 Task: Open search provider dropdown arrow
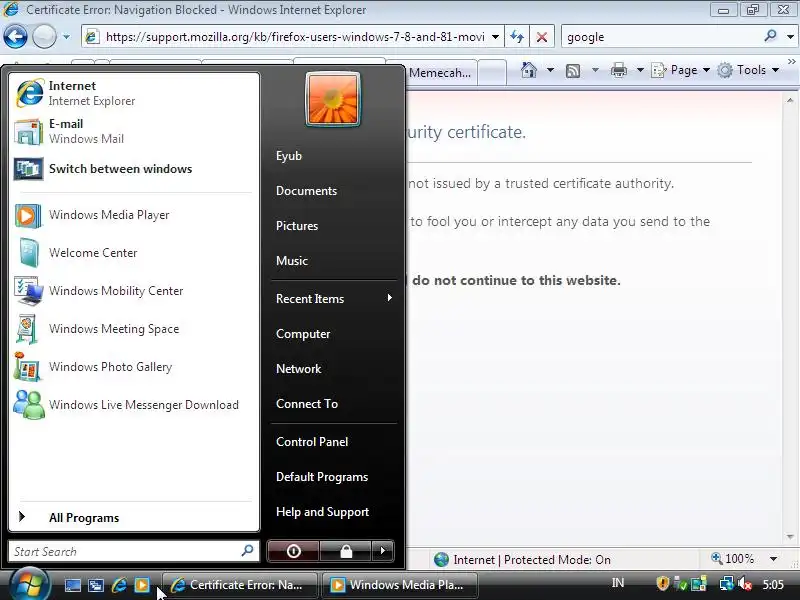(x=790, y=37)
